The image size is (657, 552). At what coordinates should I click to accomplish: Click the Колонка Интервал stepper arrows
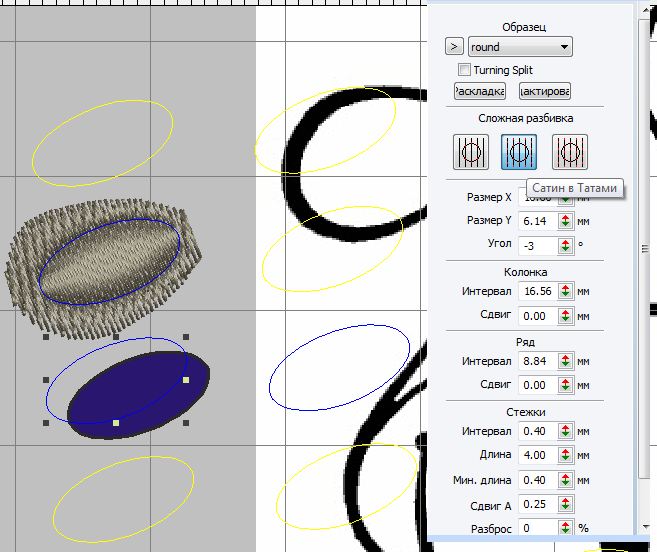[565, 291]
